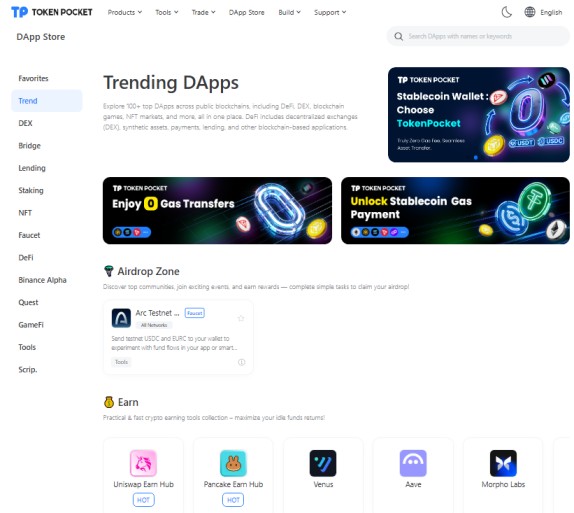Open DApp Store in top navigation
The image size is (574, 513).
[246, 12]
